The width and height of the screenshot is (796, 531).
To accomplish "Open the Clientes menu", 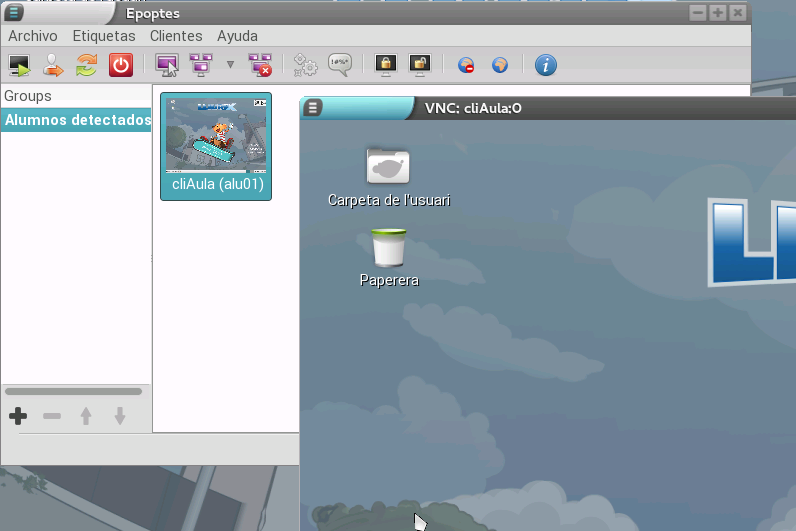I will pyautogui.click(x=176, y=36).
